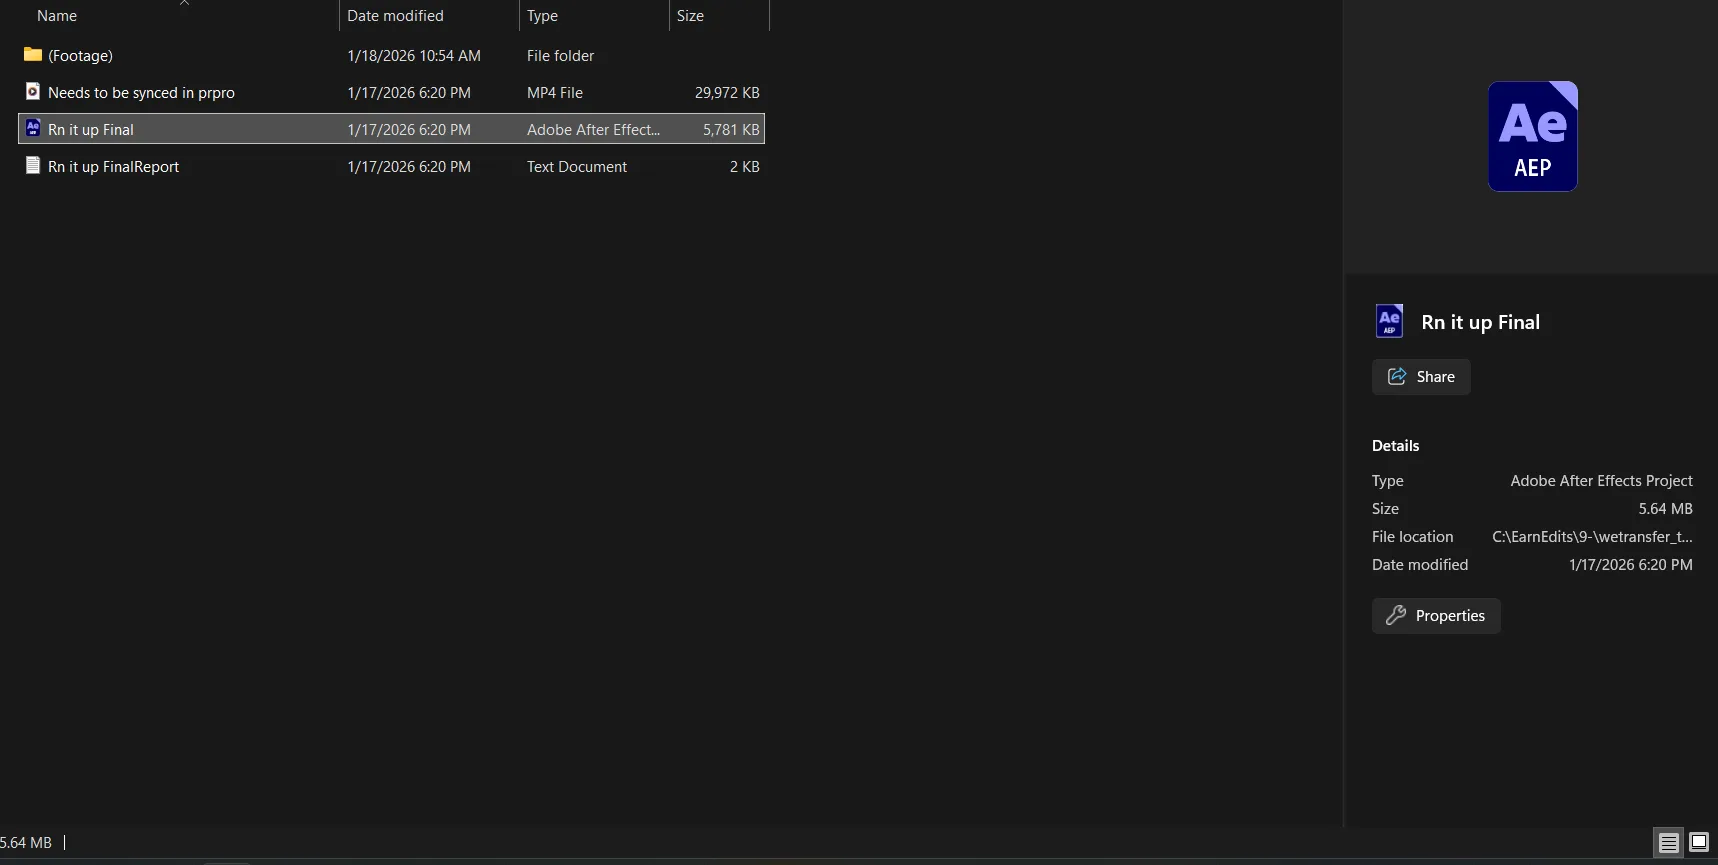Sort by the Date modified column header
The image size is (1718, 865).
395,16
